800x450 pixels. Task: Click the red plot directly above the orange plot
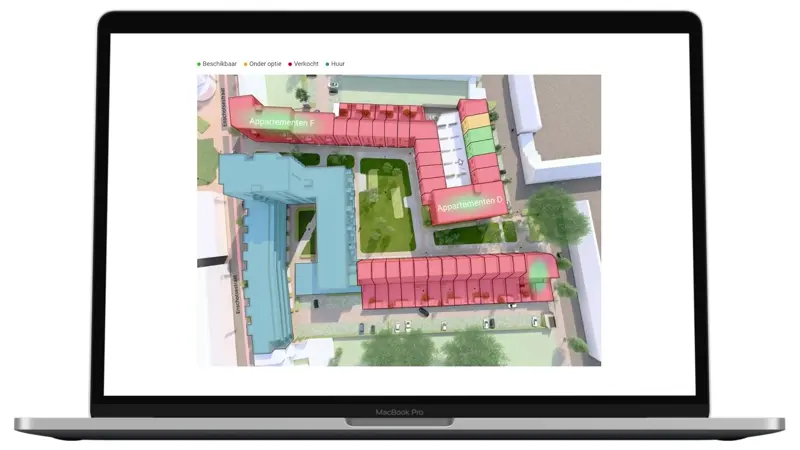(472, 109)
